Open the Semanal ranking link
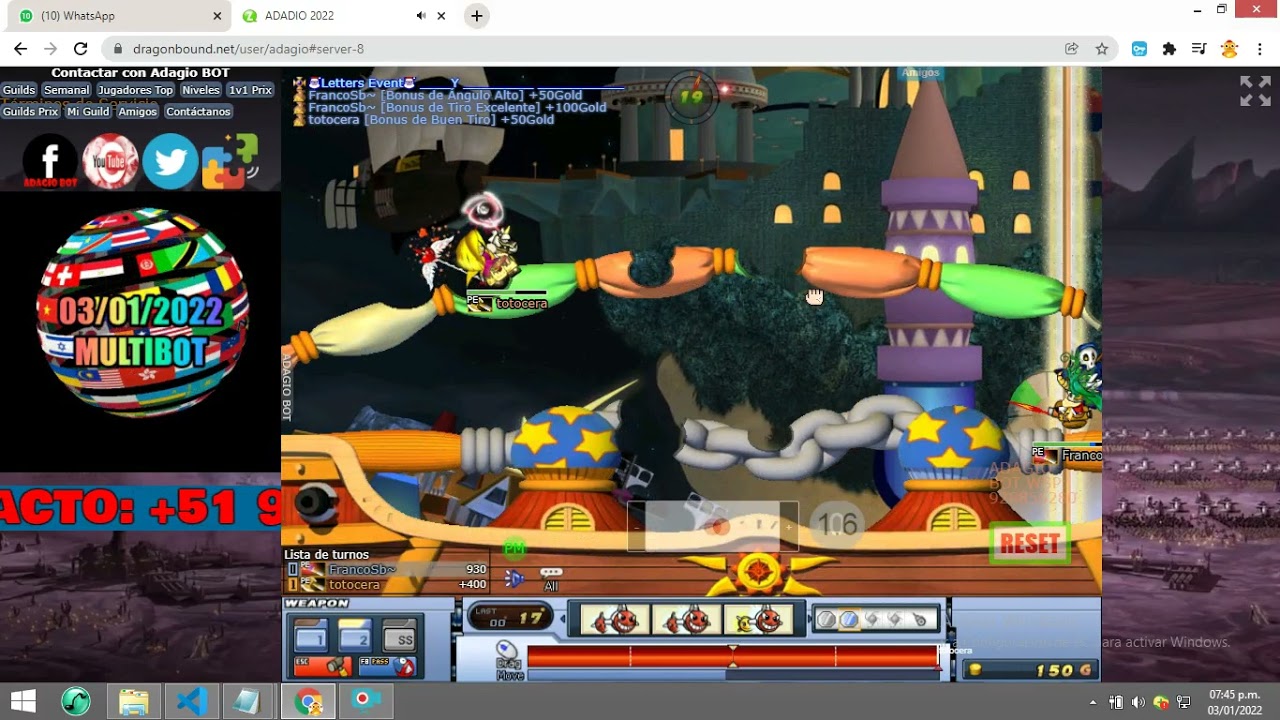 pyautogui.click(x=66, y=90)
